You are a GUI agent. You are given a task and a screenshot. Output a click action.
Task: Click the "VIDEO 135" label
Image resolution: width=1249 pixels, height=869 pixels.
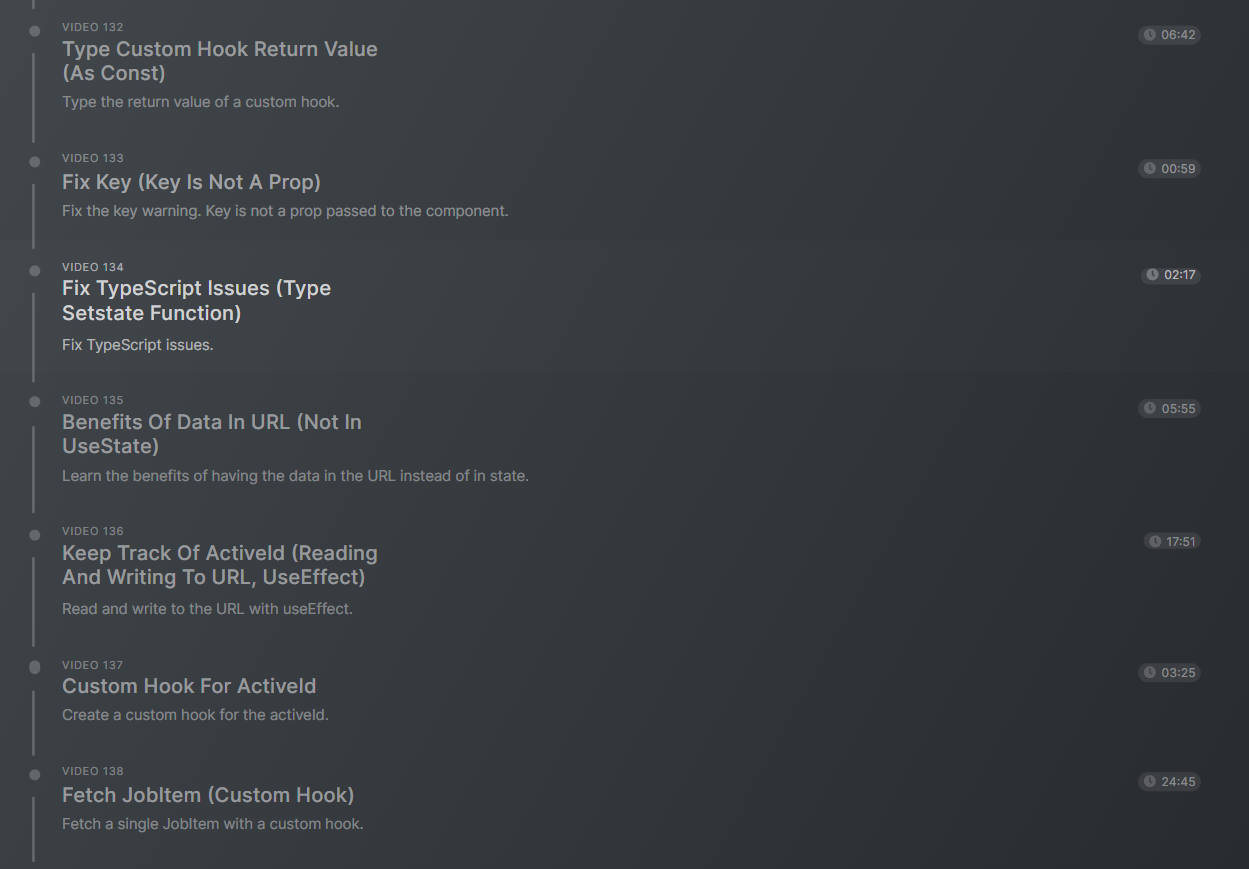pos(93,400)
